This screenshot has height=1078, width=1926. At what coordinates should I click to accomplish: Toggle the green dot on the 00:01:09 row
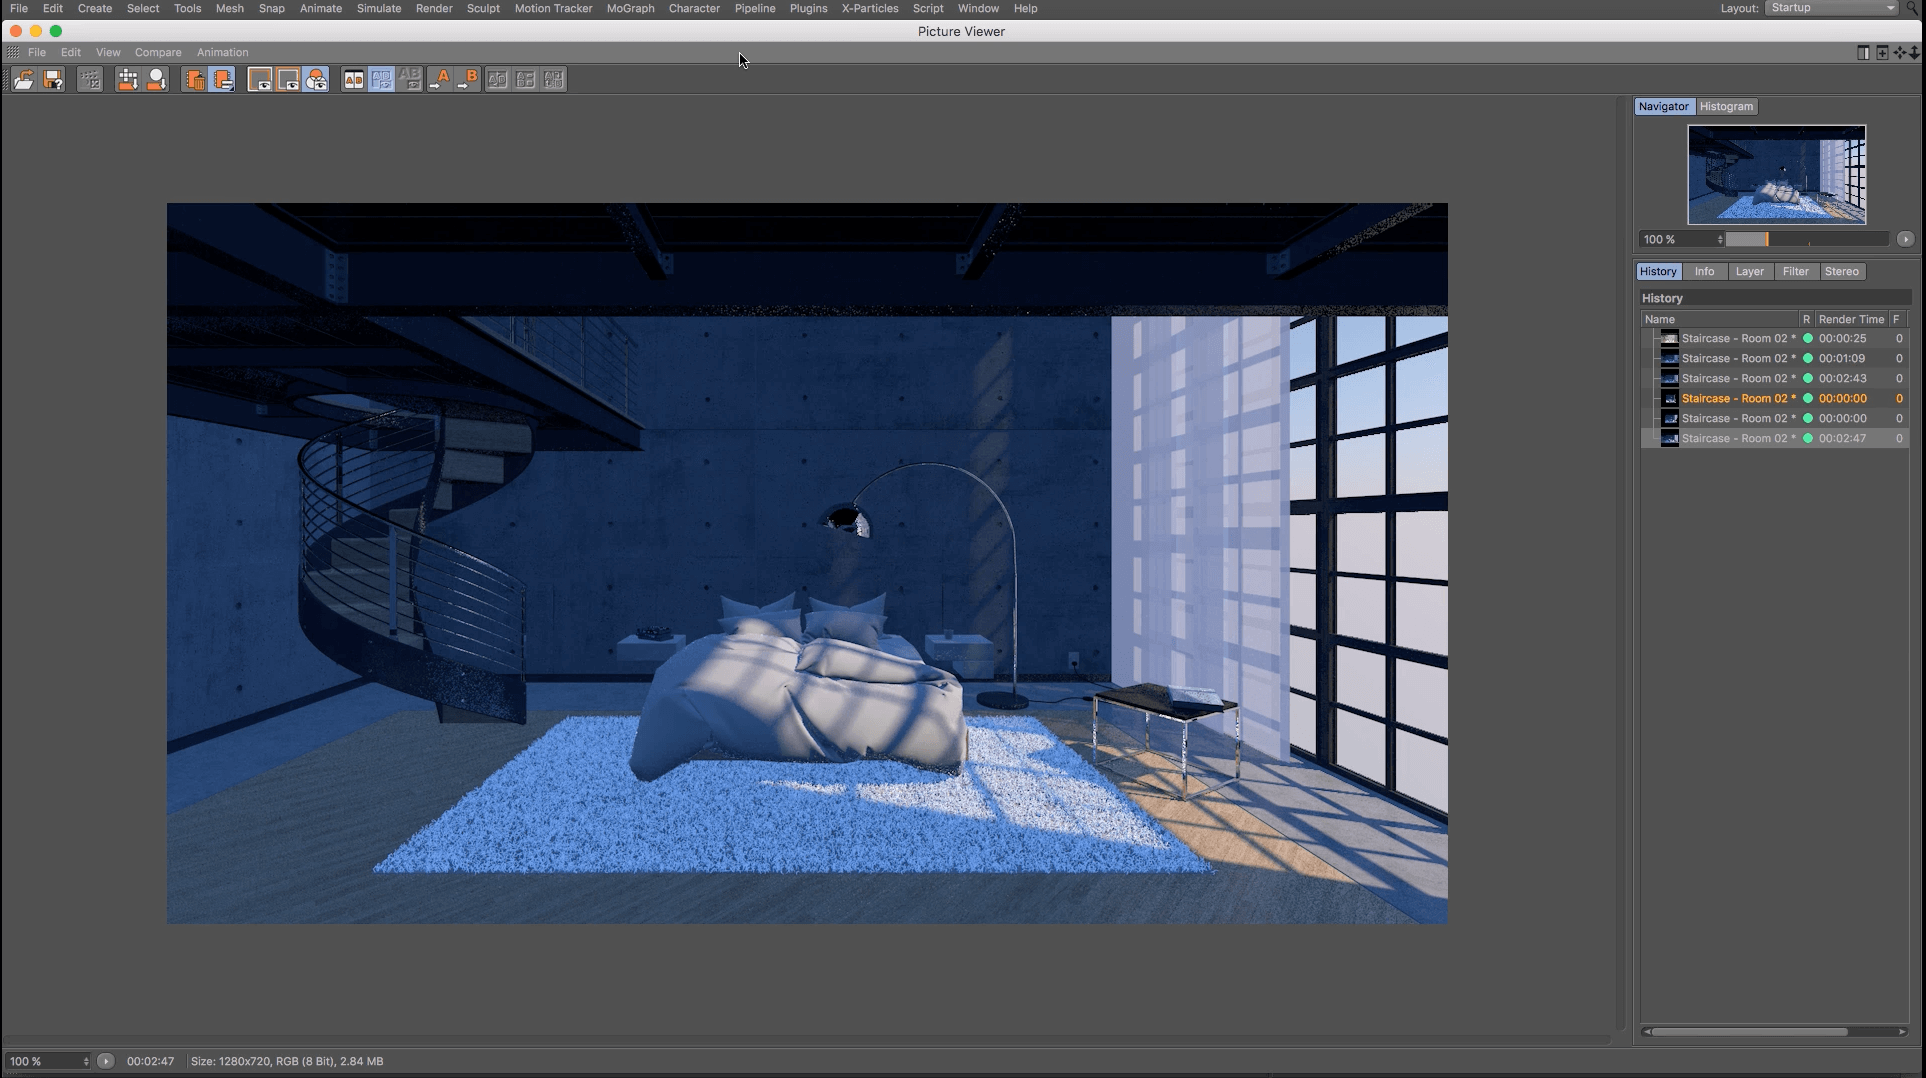[x=1807, y=359]
